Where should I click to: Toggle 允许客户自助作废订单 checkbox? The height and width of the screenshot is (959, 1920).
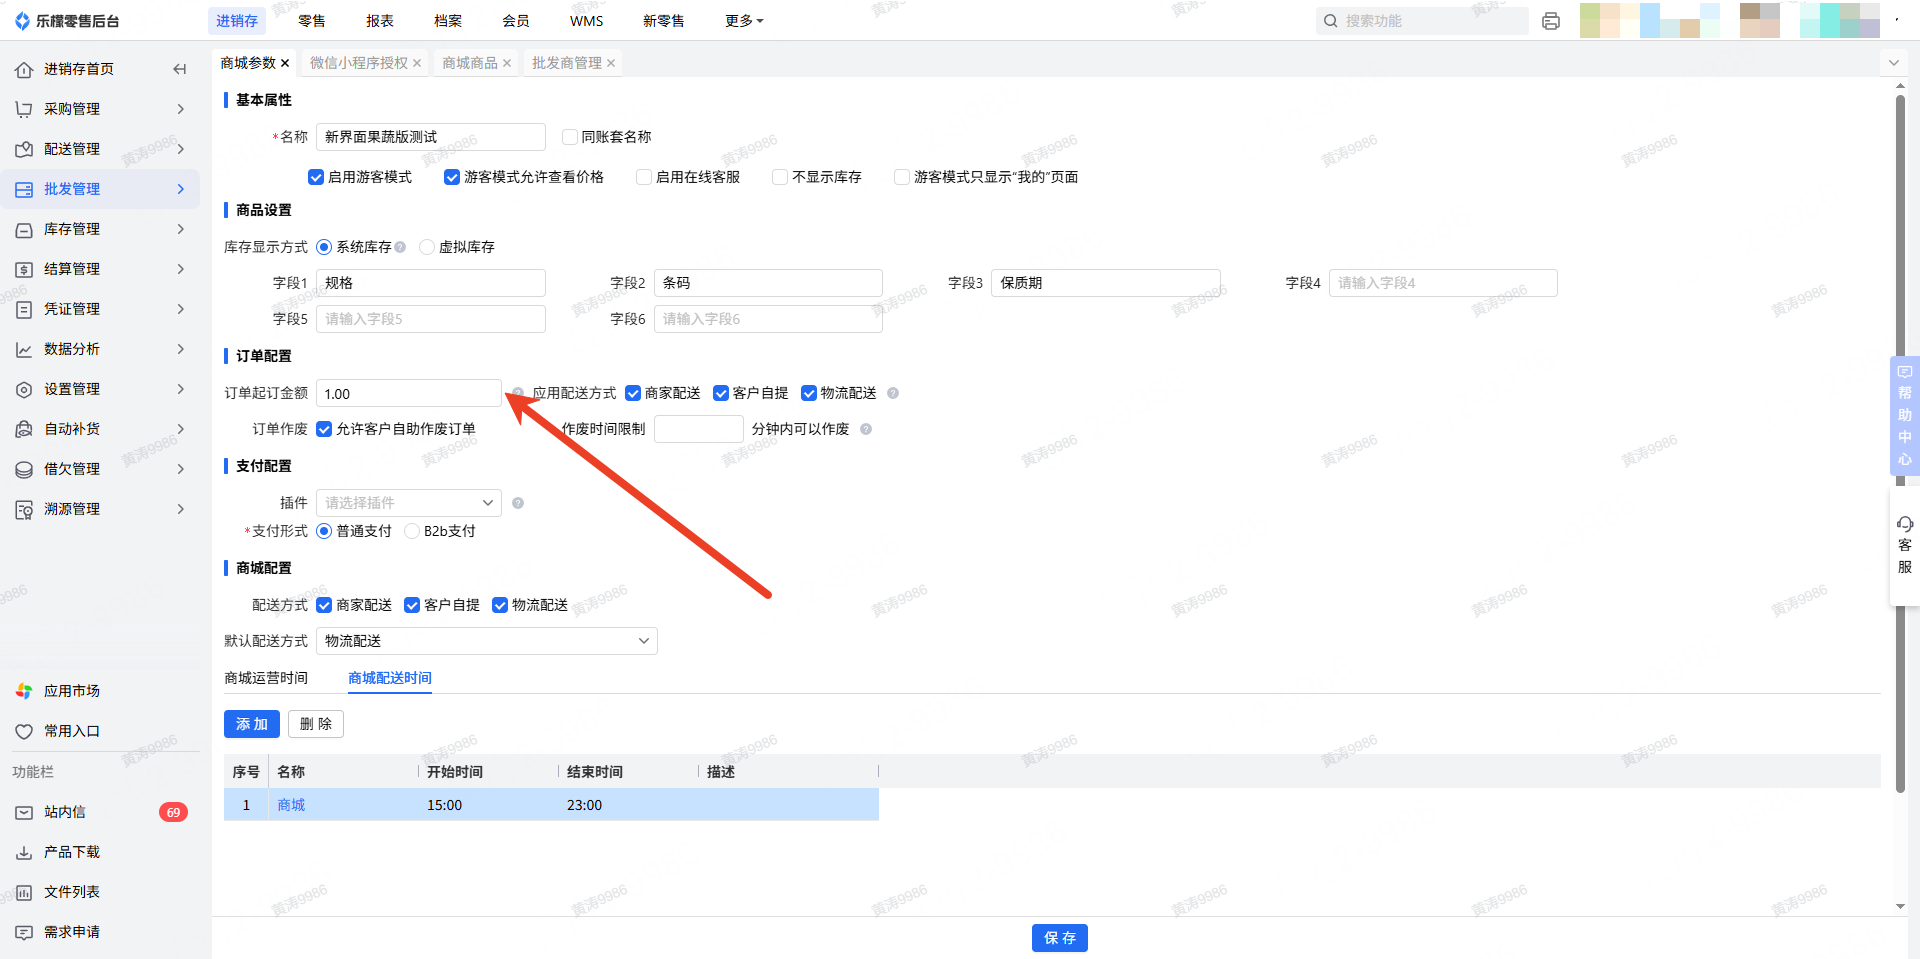tap(324, 429)
